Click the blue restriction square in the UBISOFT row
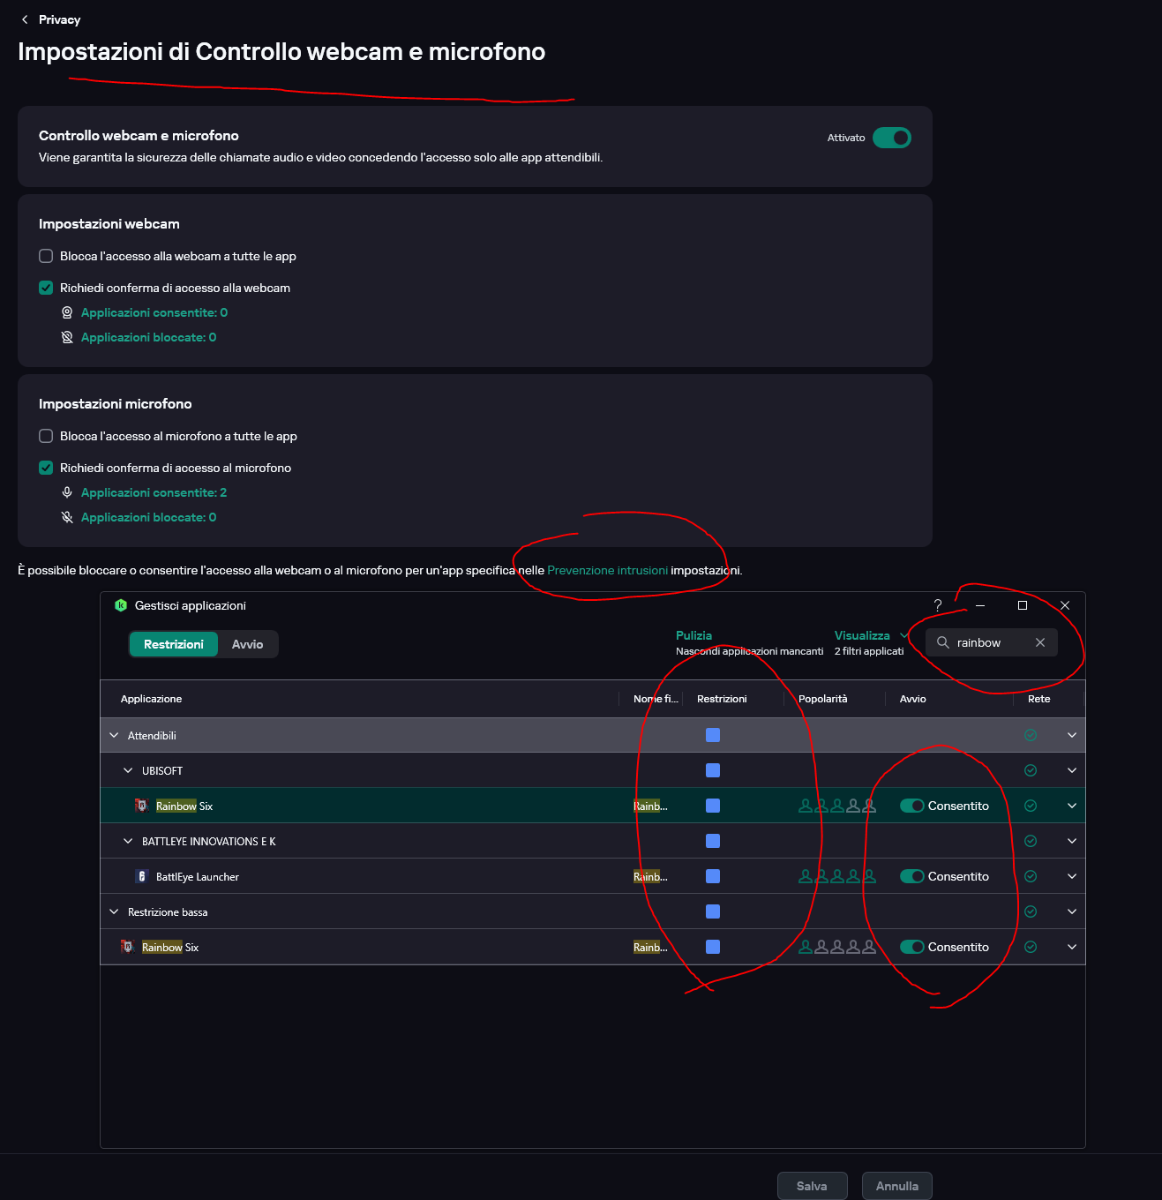The image size is (1162, 1200). click(x=713, y=771)
